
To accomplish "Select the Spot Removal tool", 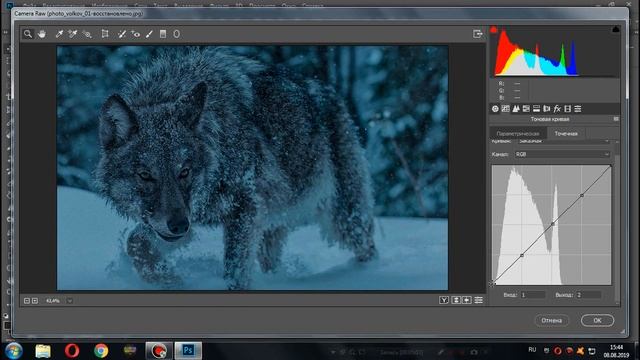I will point(122,34).
